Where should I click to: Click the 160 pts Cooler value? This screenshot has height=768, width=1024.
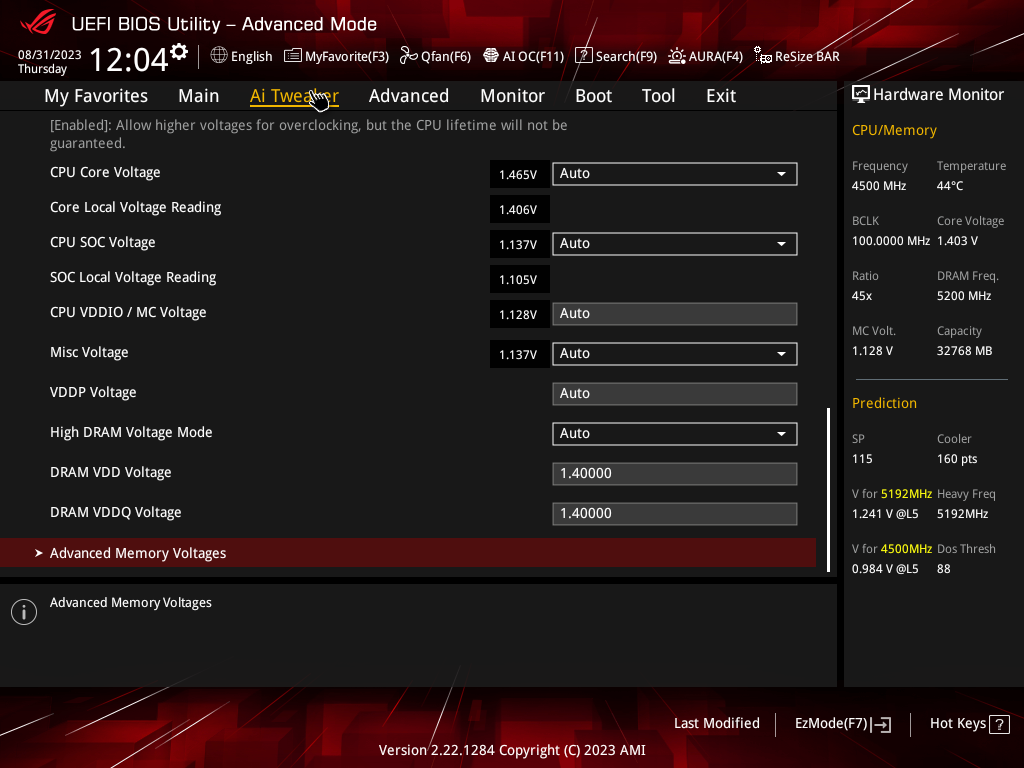click(957, 459)
